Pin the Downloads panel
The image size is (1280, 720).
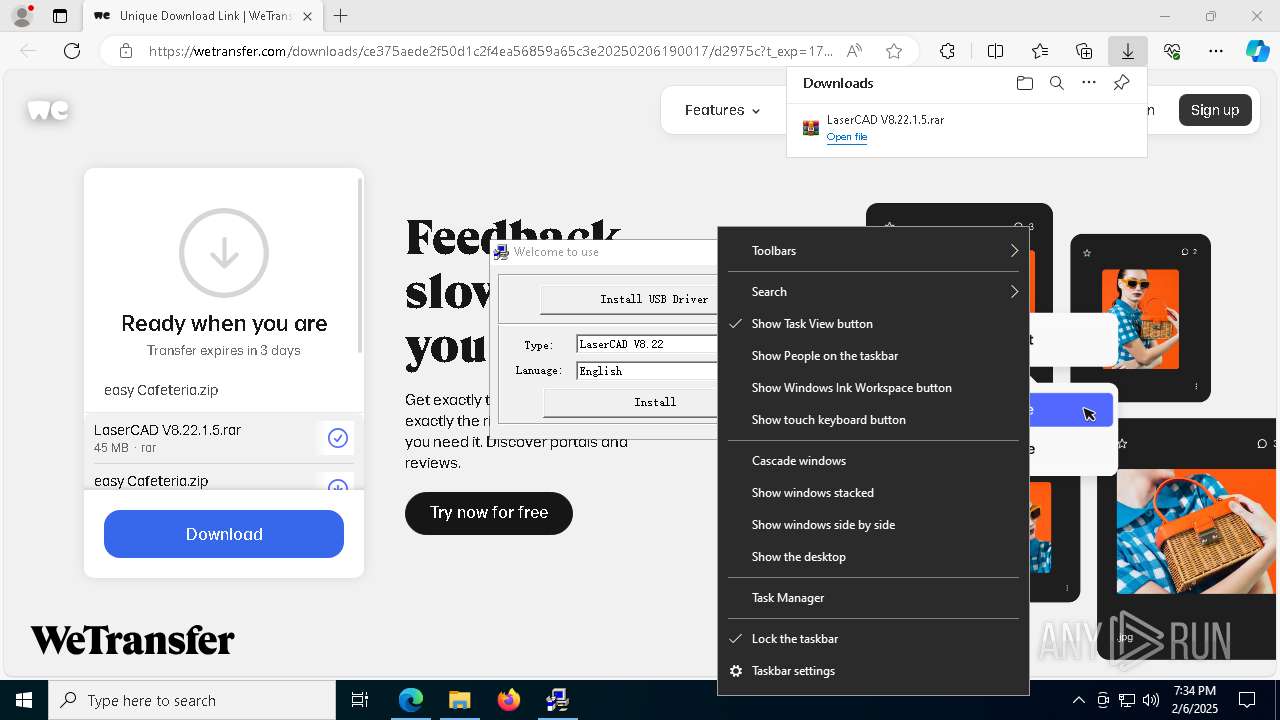point(1121,83)
